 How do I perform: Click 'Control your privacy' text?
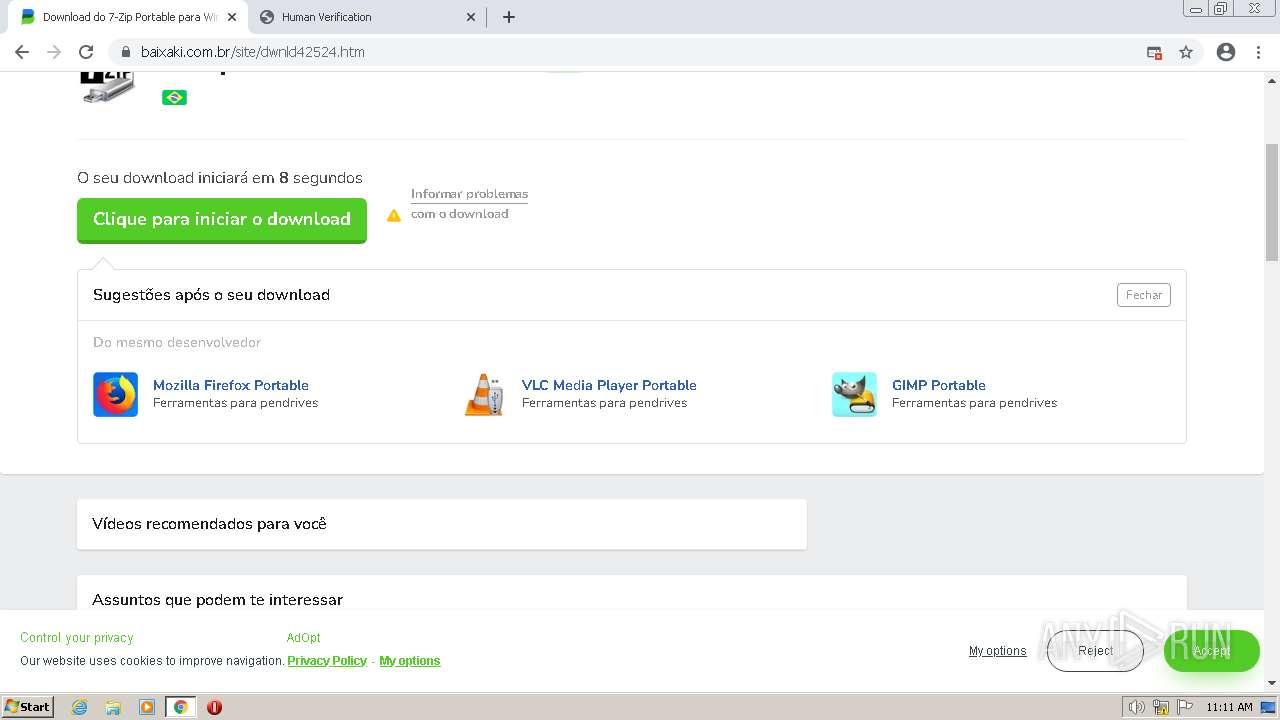pyautogui.click(x=77, y=638)
